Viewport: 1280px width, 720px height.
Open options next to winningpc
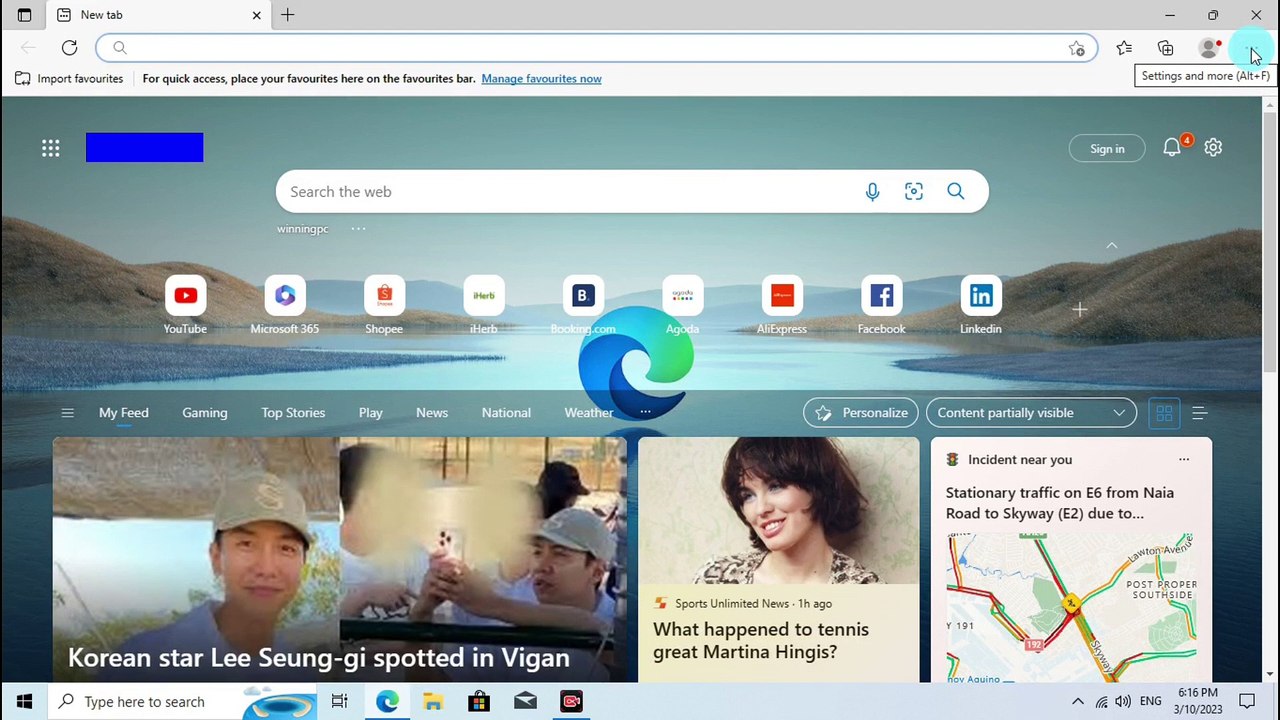(x=358, y=229)
